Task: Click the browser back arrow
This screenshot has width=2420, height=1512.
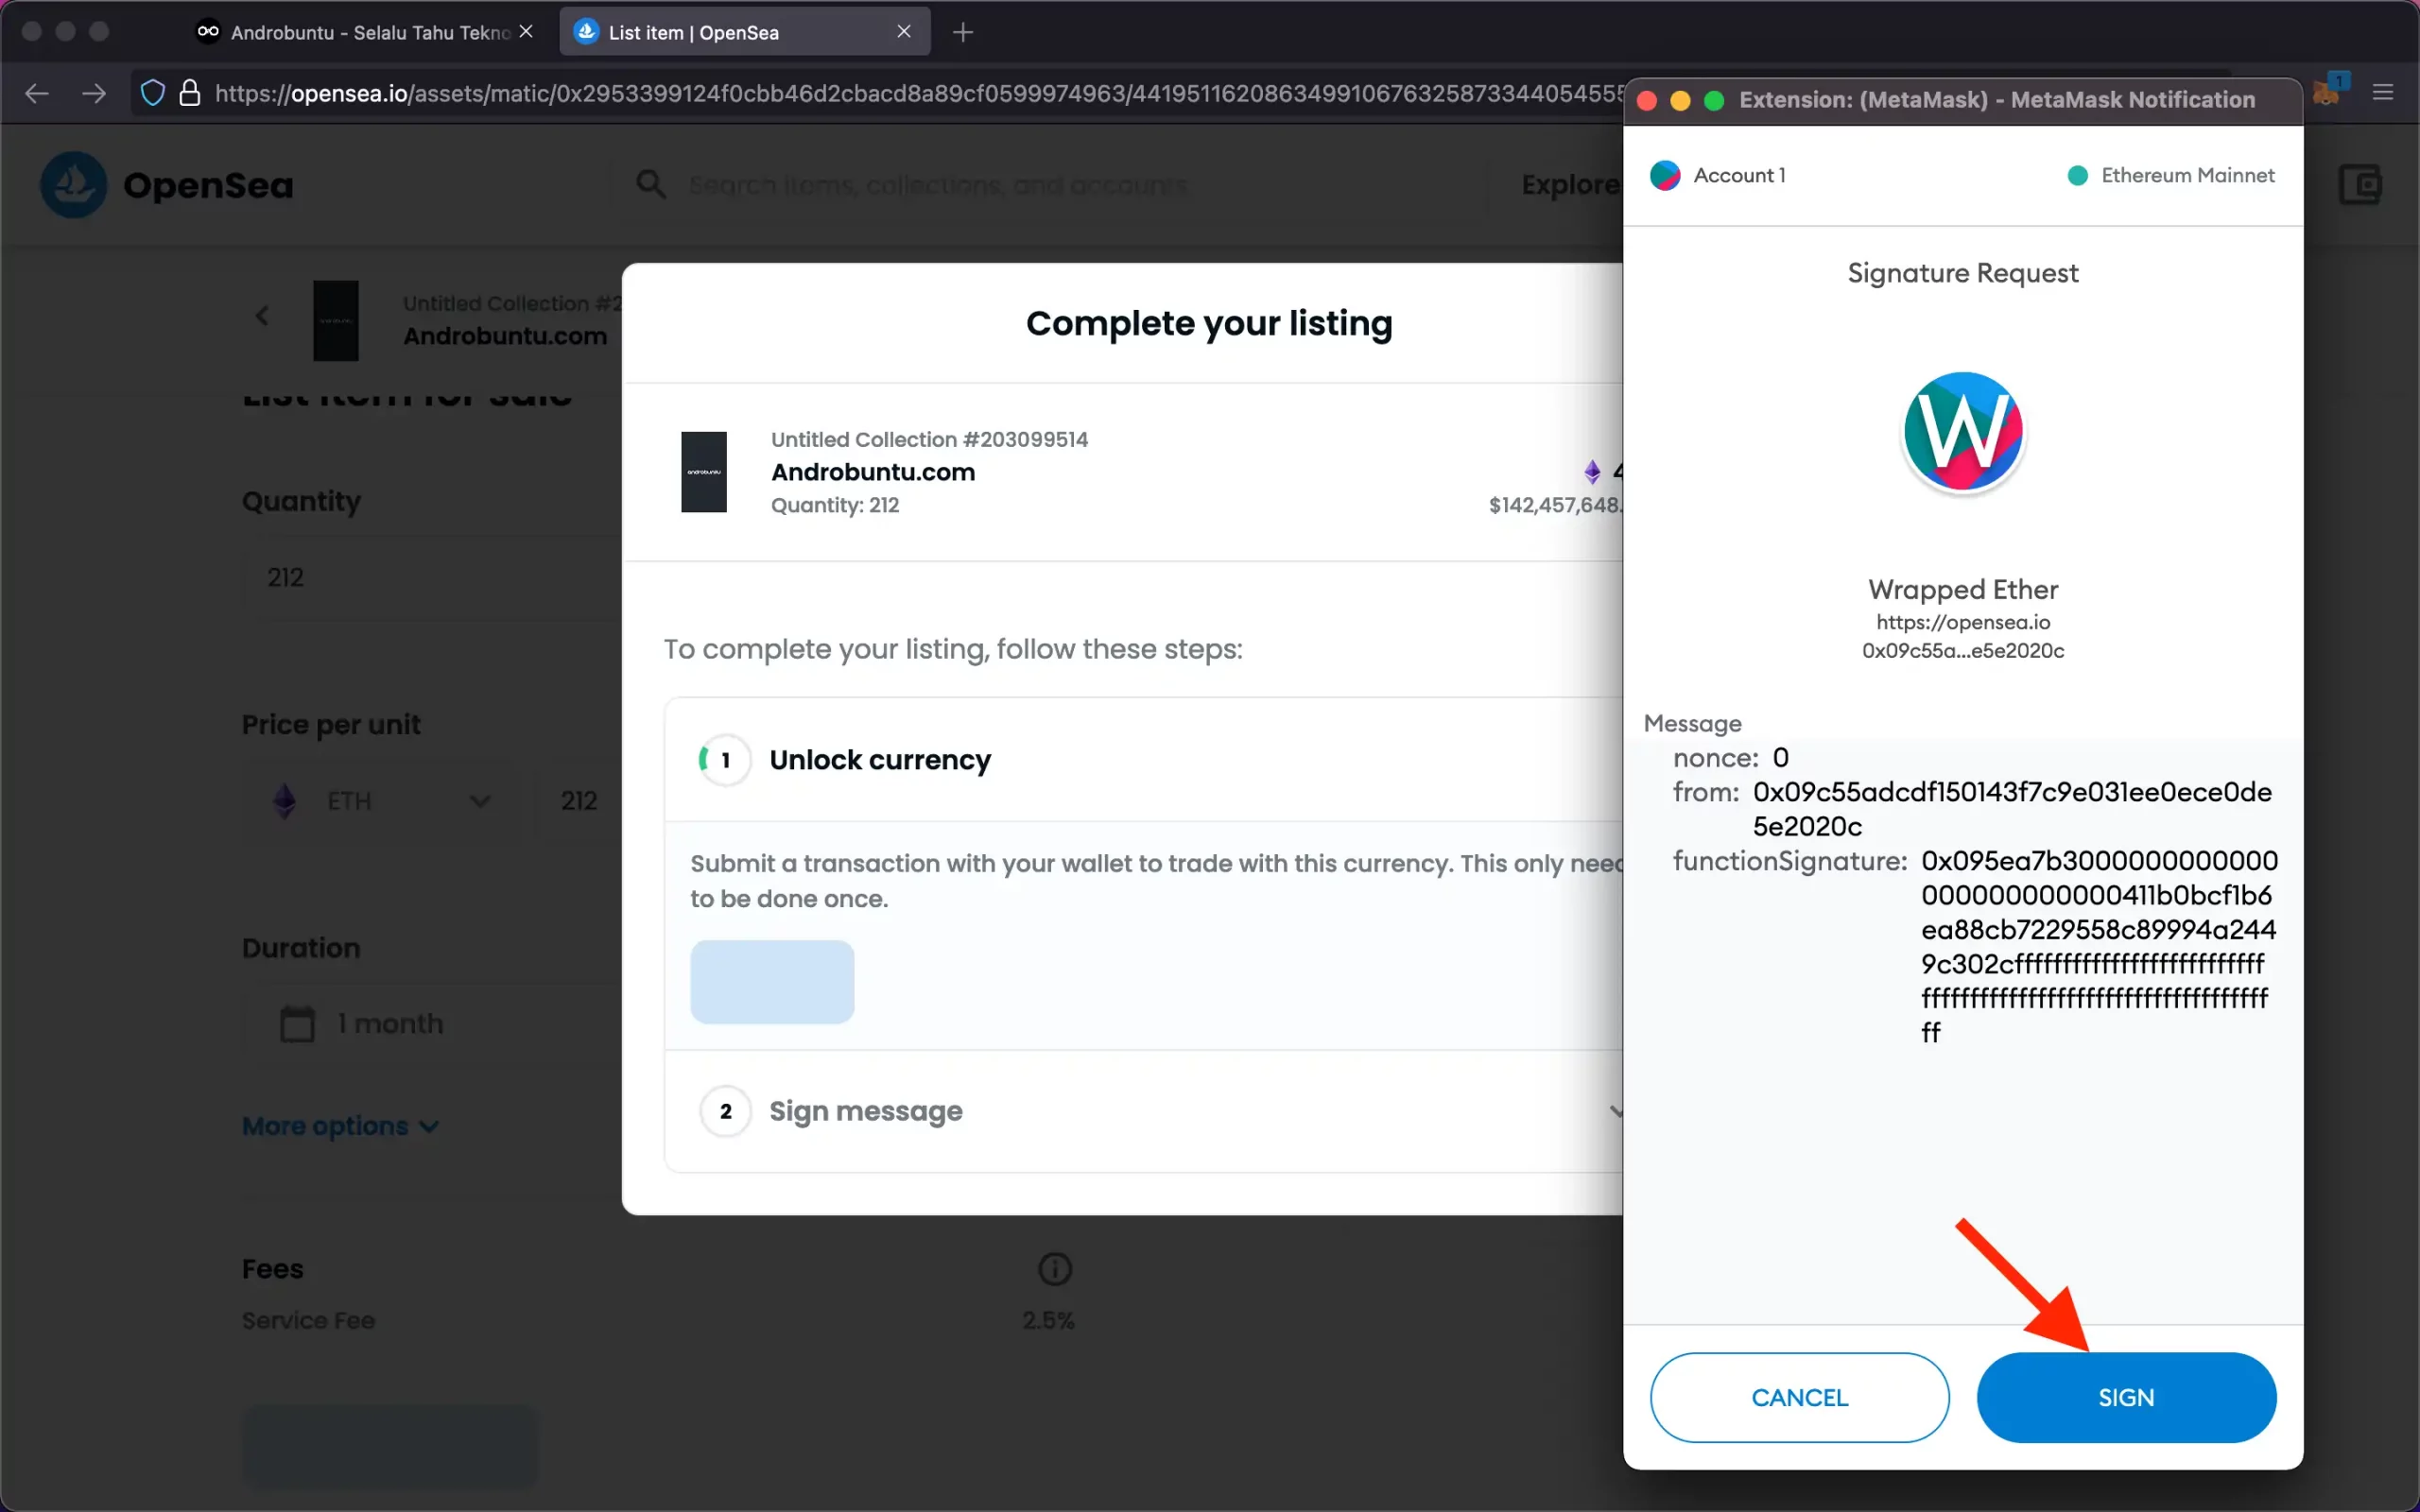Action: point(37,94)
